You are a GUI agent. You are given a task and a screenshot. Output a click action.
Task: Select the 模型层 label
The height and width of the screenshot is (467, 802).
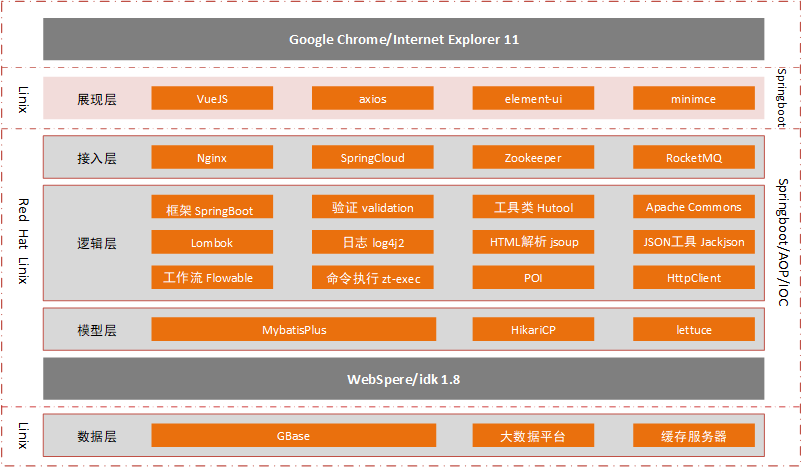[x=97, y=330]
